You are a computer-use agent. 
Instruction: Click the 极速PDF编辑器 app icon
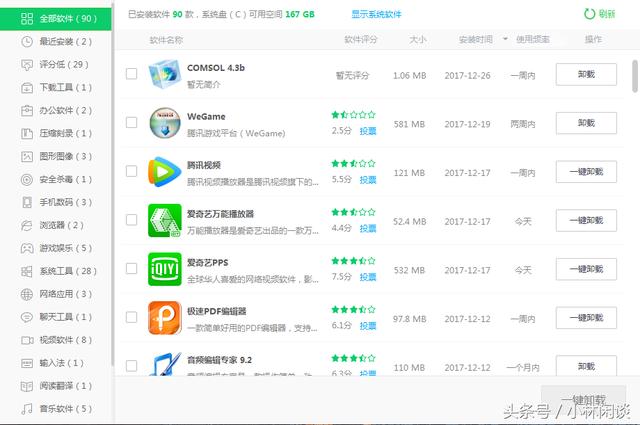point(164,318)
